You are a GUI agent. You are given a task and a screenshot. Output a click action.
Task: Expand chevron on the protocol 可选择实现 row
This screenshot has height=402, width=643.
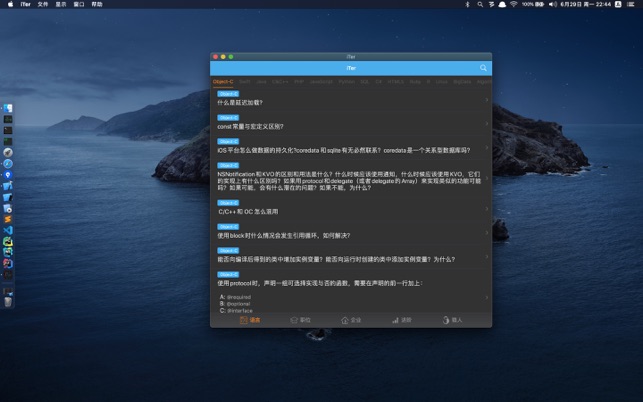point(487,297)
